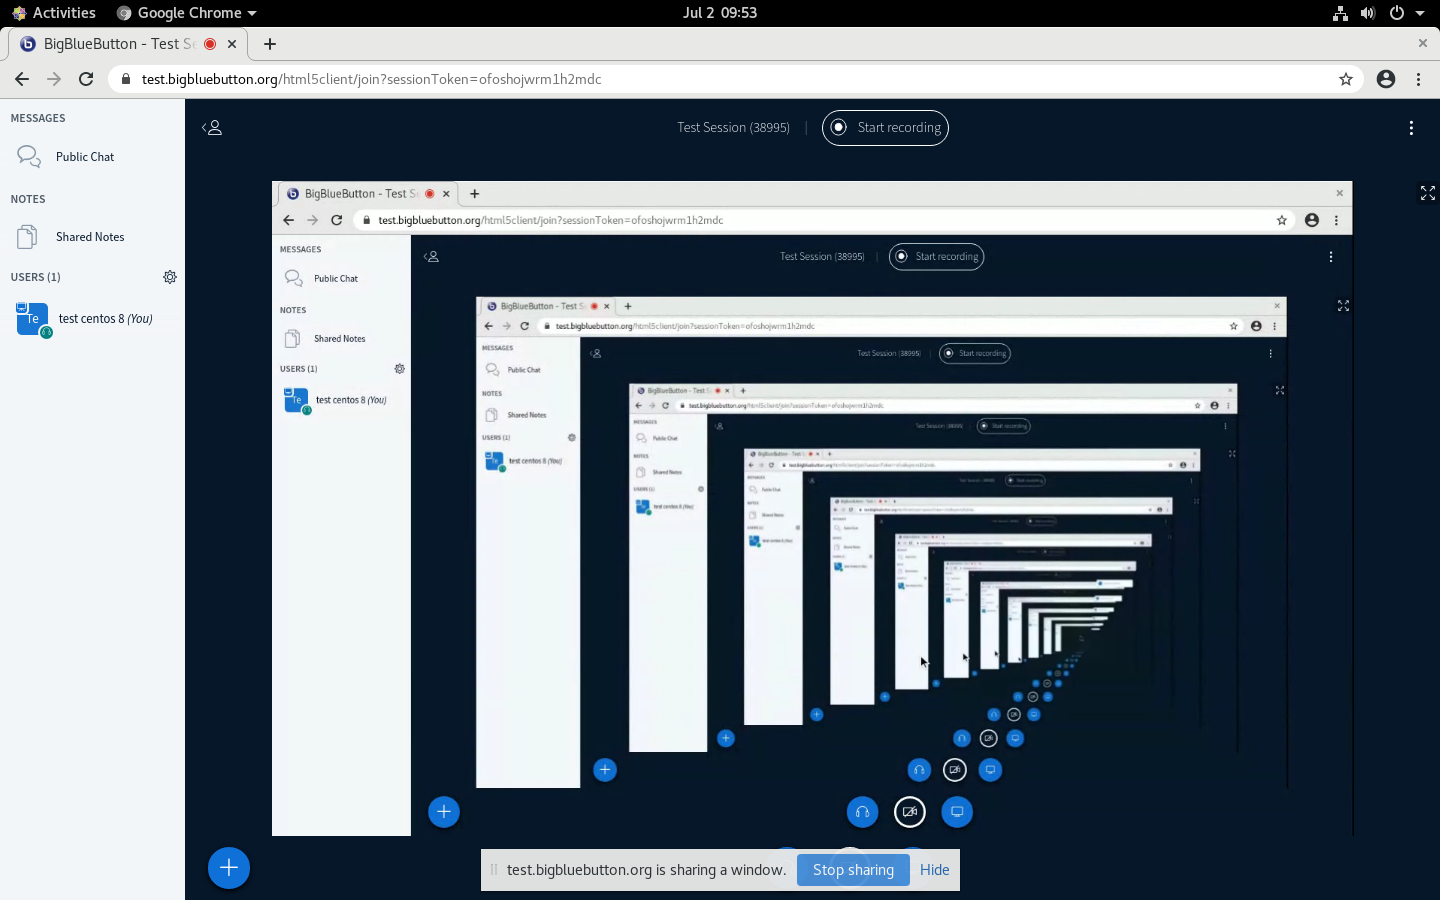The image size is (1440, 900).
Task: Stop screenshare via the monitor icon
Action: [957, 812]
